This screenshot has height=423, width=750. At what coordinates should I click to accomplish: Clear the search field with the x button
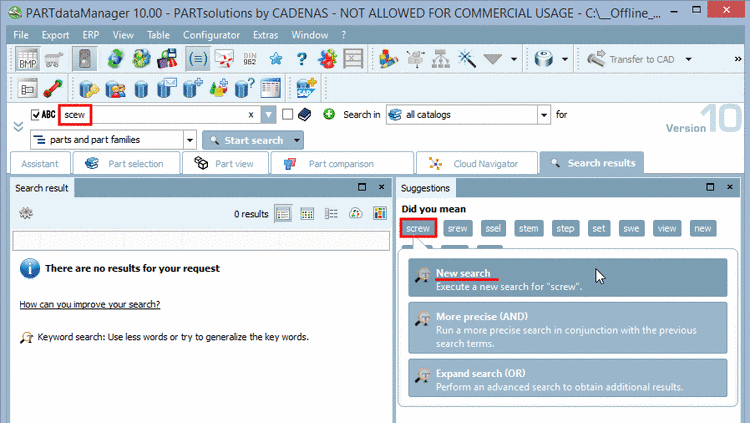click(x=251, y=115)
